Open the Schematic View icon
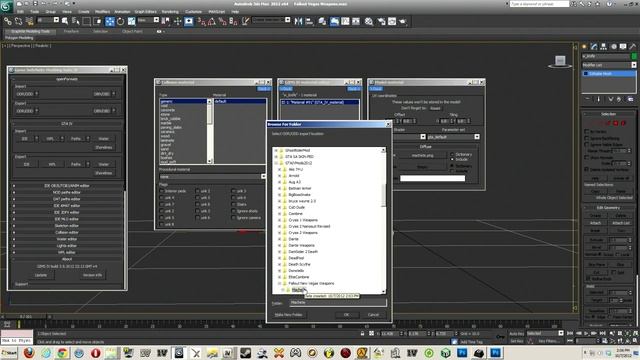This screenshot has height=360, width=640. click(x=356, y=22)
